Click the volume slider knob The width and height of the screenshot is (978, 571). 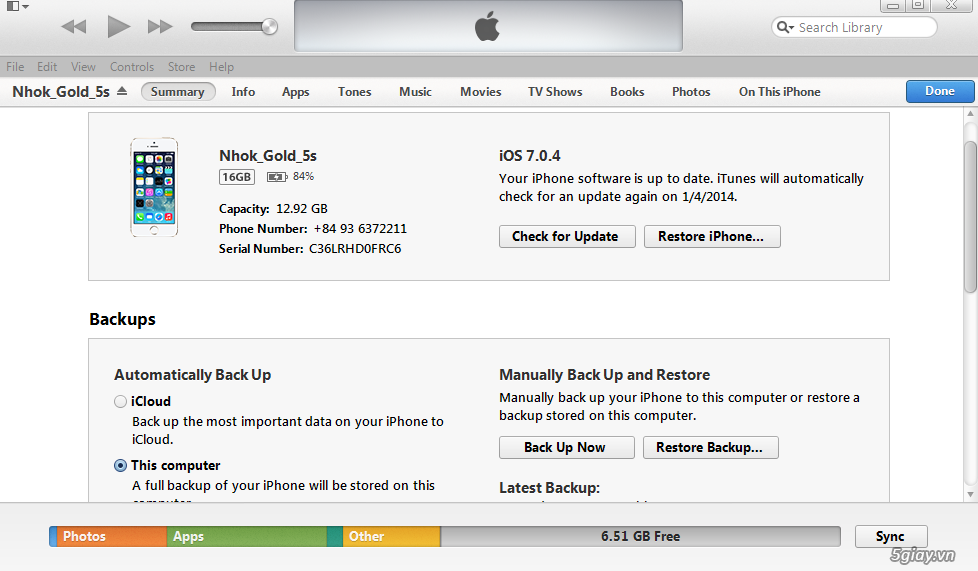(x=269, y=26)
